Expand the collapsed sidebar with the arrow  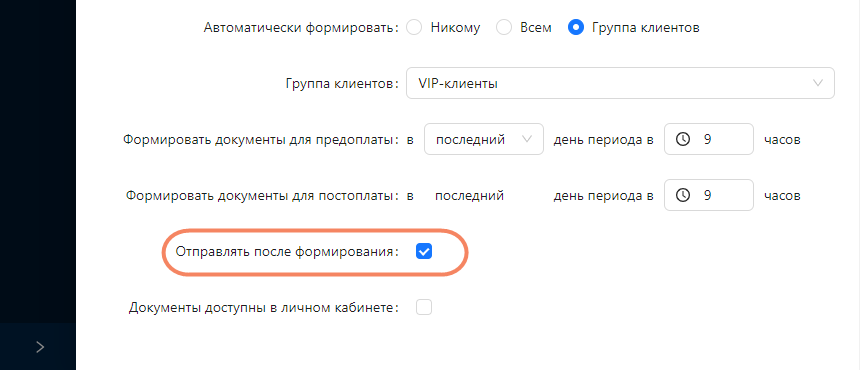click(x=40, y=346)
